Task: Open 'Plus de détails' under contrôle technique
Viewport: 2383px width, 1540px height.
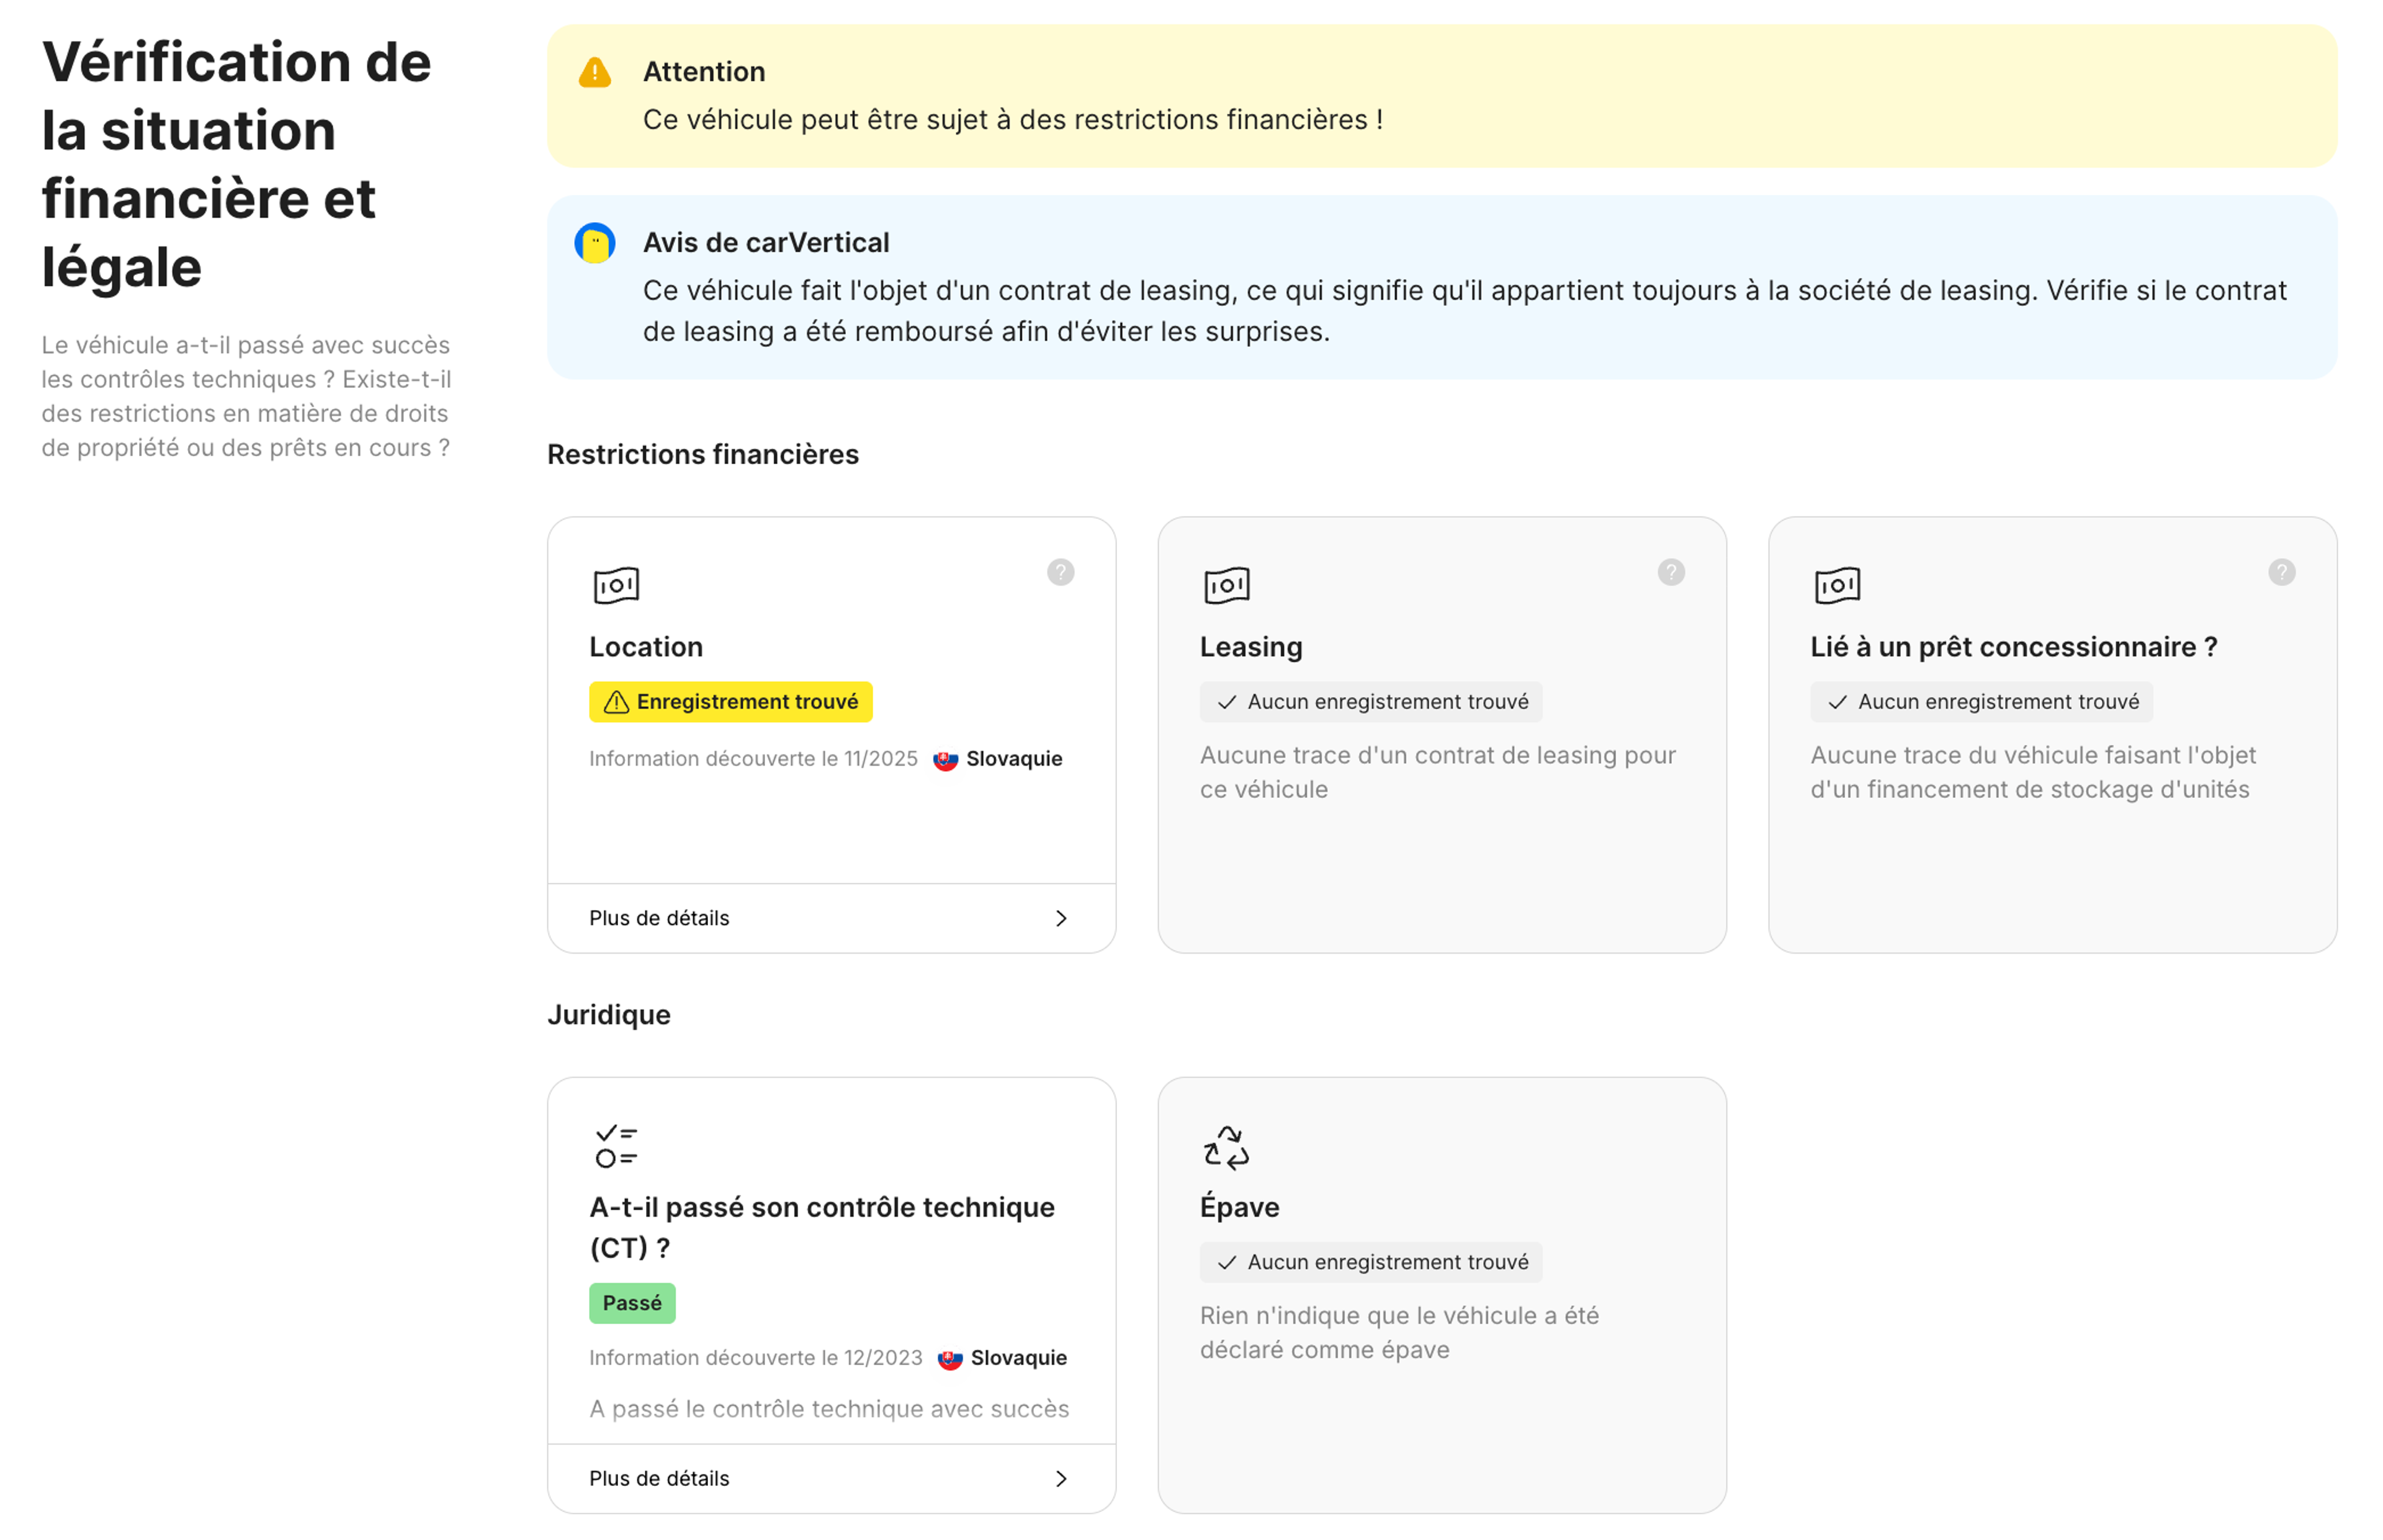Action: 660,1478
